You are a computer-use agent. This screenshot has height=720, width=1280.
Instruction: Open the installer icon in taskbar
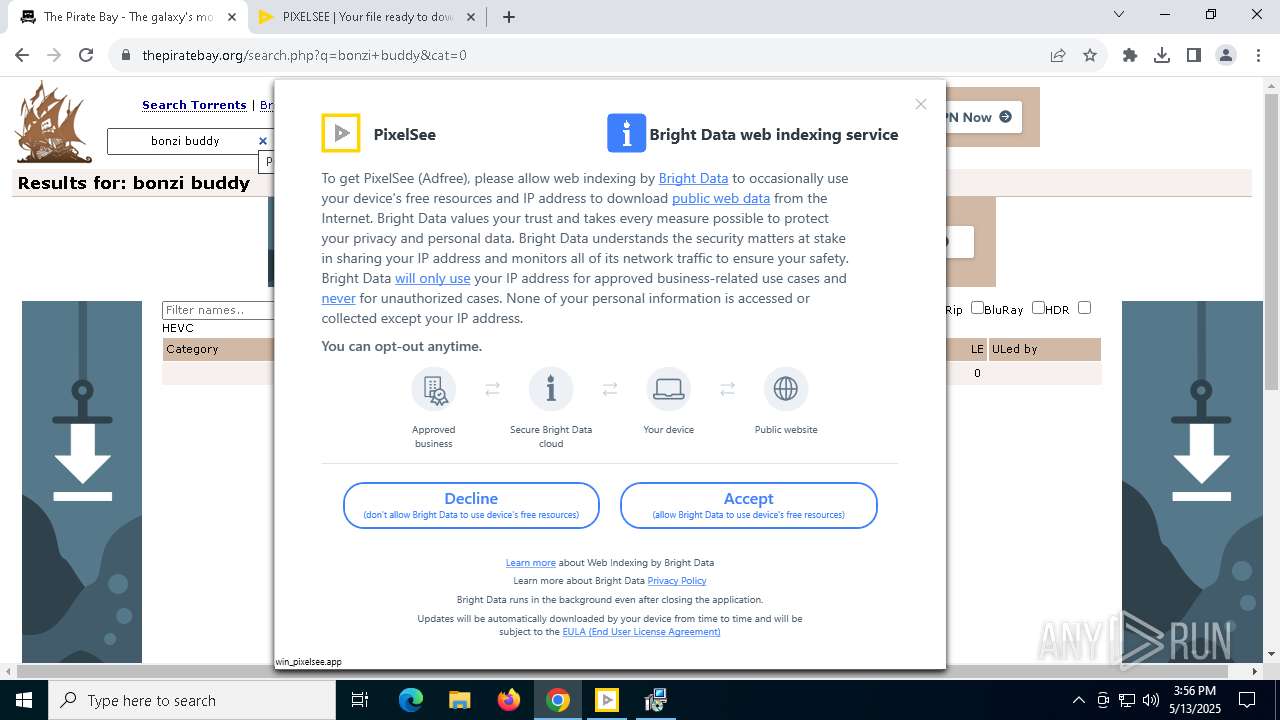(656, 700)
